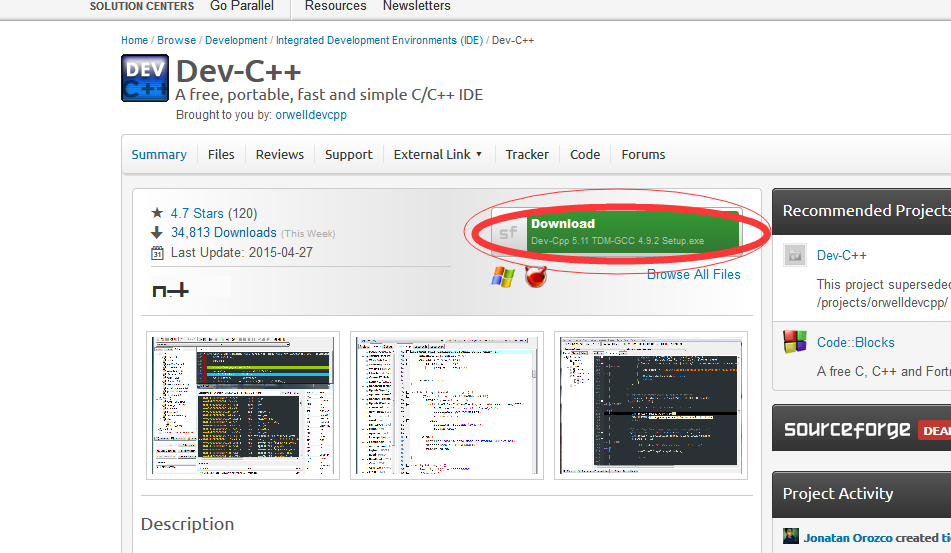Click the green Download button

click(x=617, y=232)
